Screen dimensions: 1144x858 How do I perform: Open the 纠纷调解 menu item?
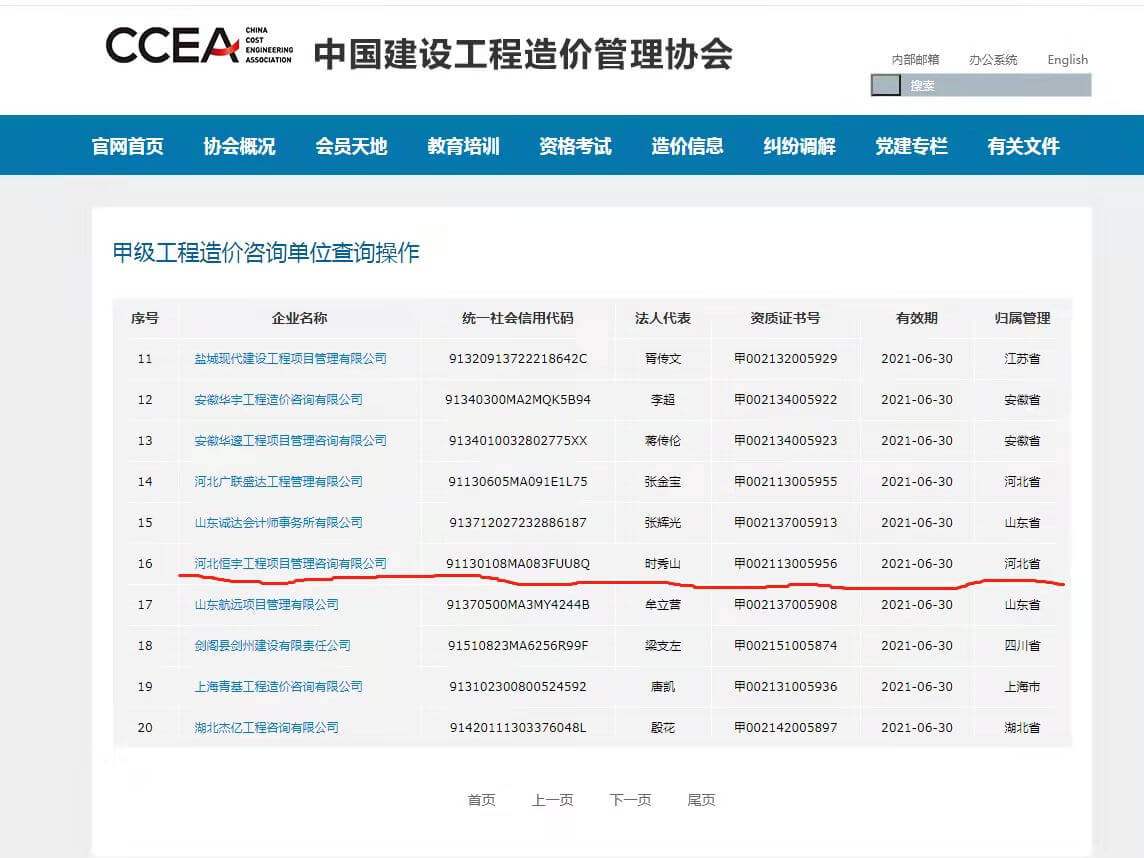(x=799, y=146)
